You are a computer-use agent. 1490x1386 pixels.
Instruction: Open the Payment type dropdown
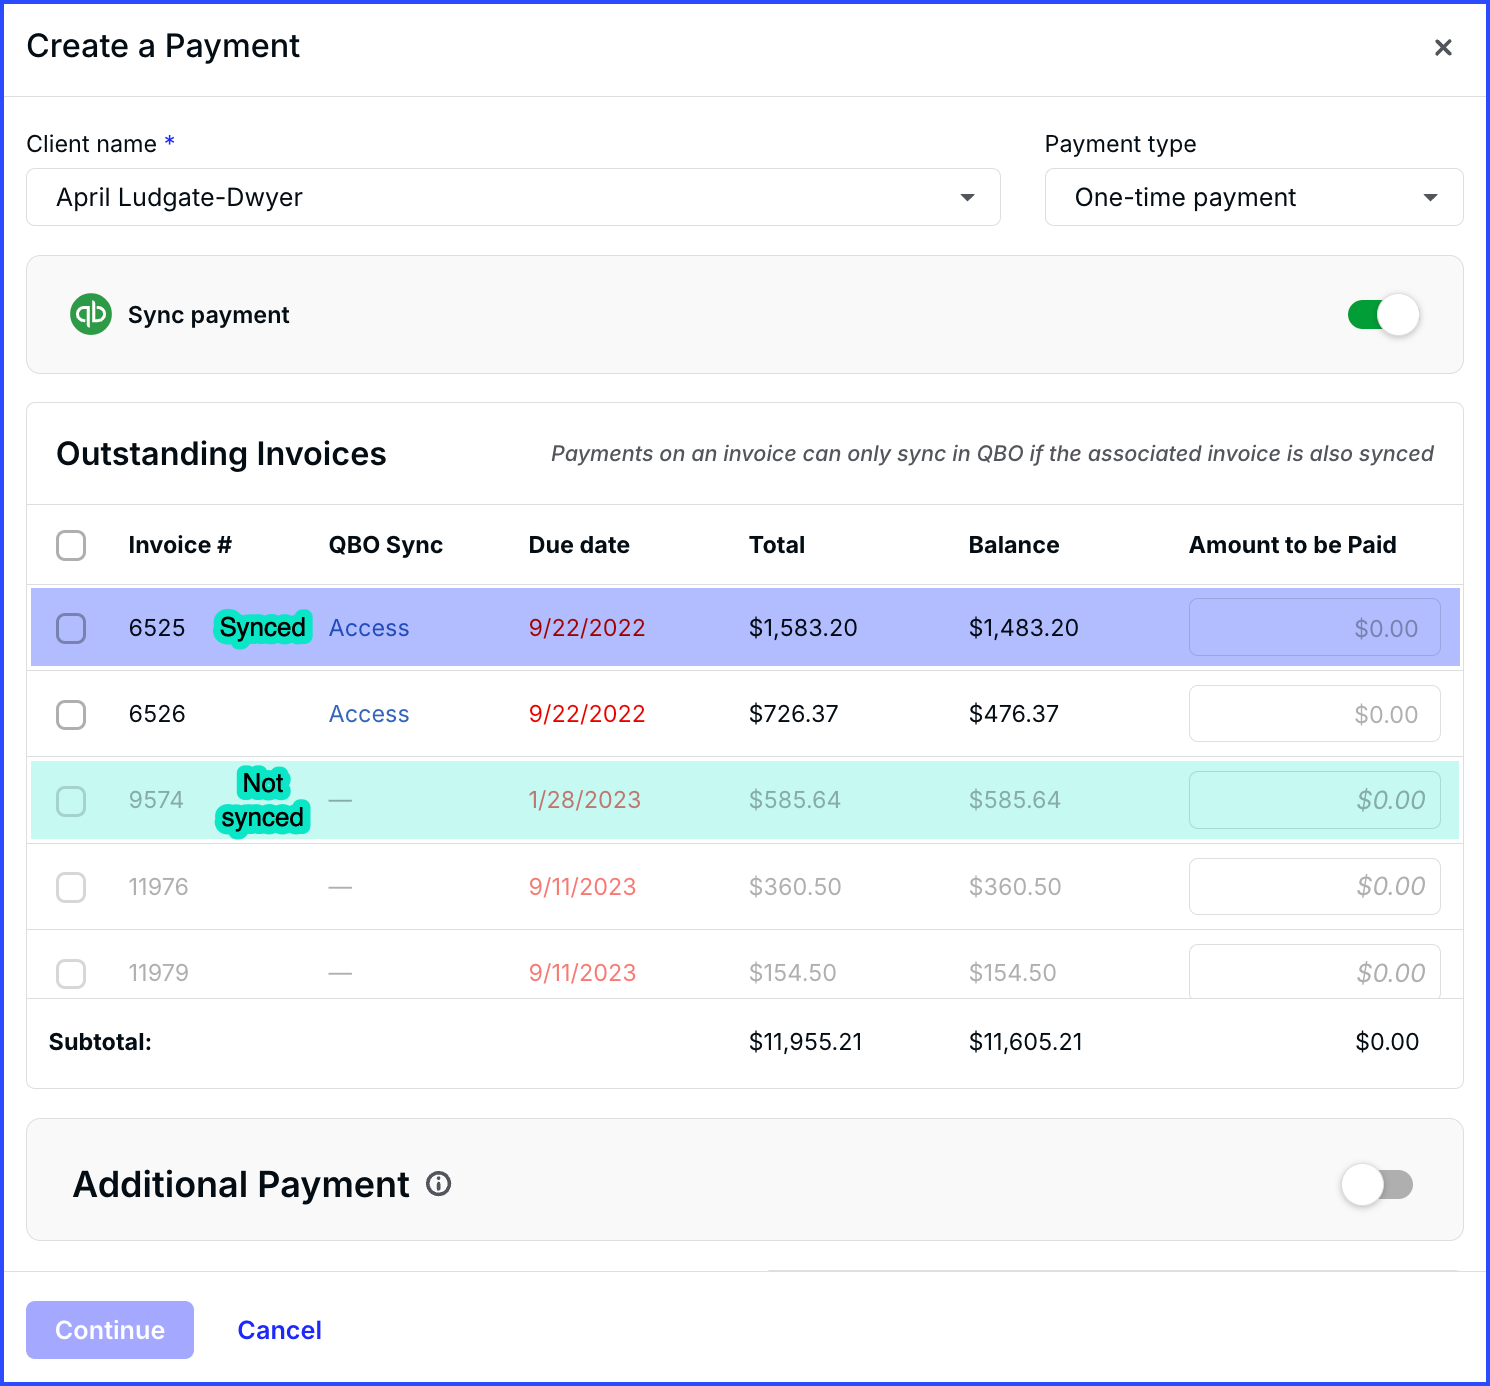pyautogui.click(x=1254, y=197)
